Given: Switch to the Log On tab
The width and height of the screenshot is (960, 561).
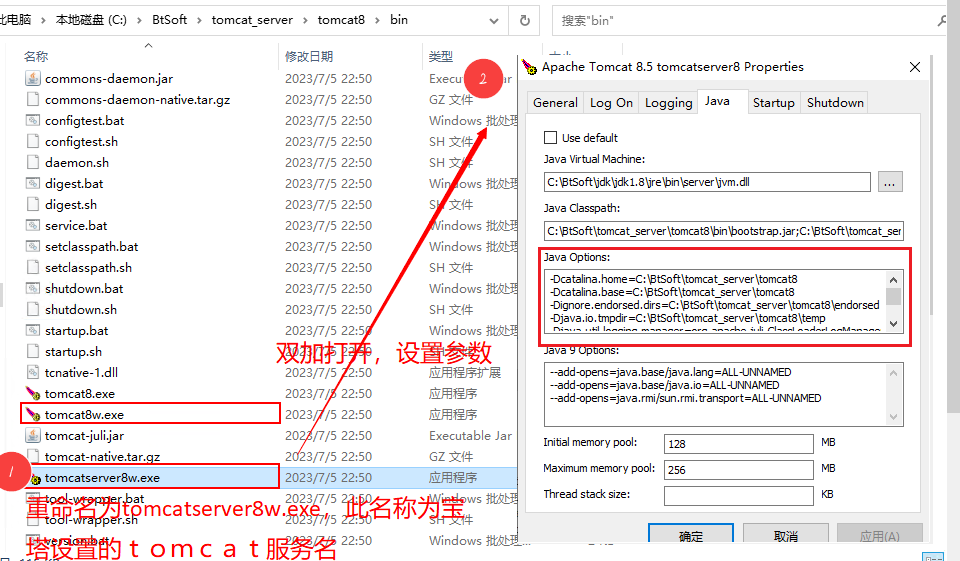Looking at the screenshot, I should tap(611, 103).
